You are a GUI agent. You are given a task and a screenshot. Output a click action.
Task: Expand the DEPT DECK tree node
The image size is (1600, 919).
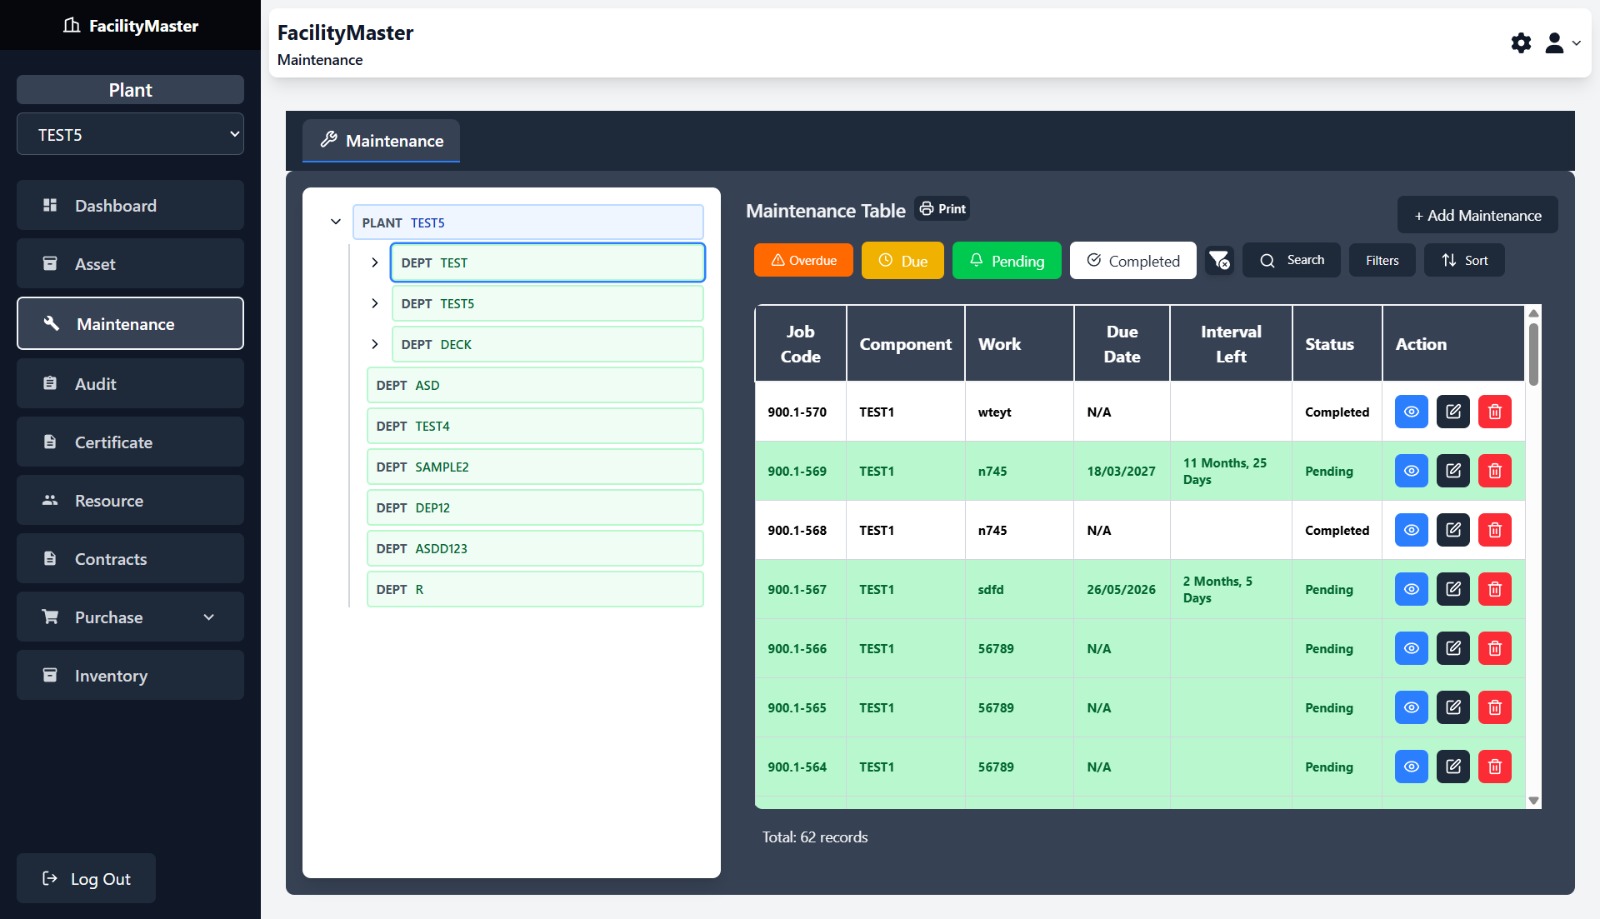click(x=375, y=345)
